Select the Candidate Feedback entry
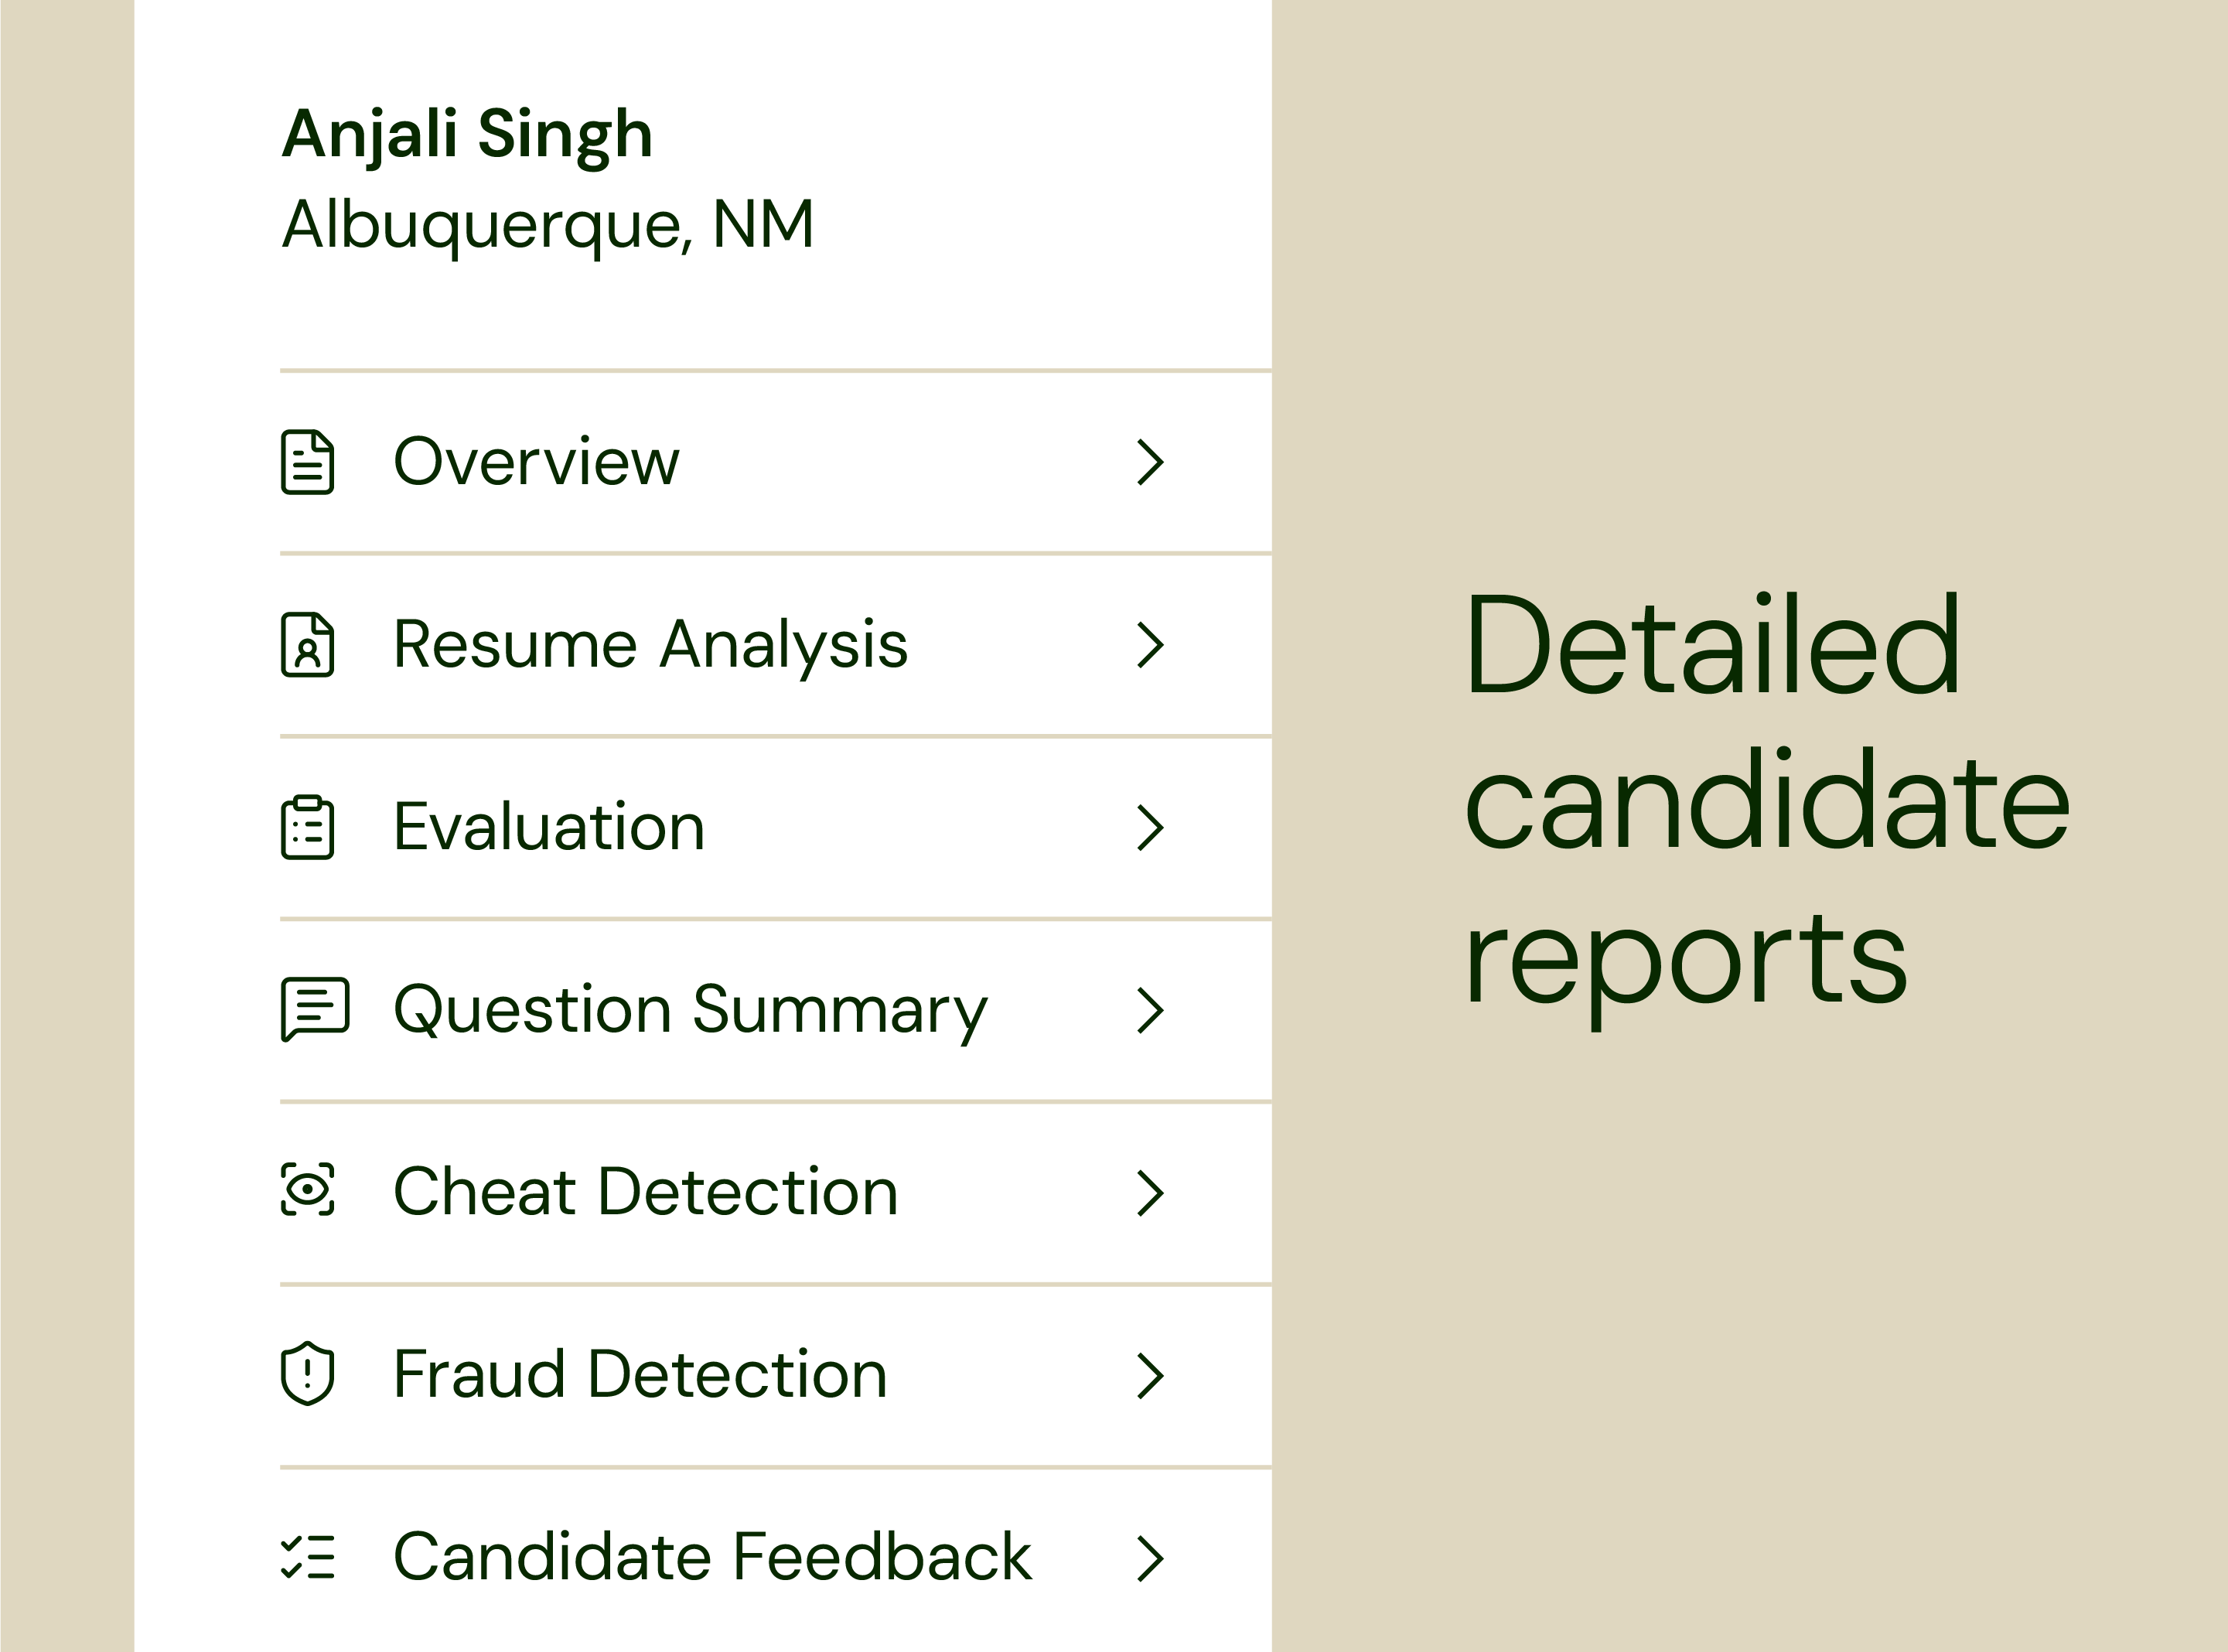Image resolution: width=2228 pixels, height=1652 pixels. [x=712, y=1557]
